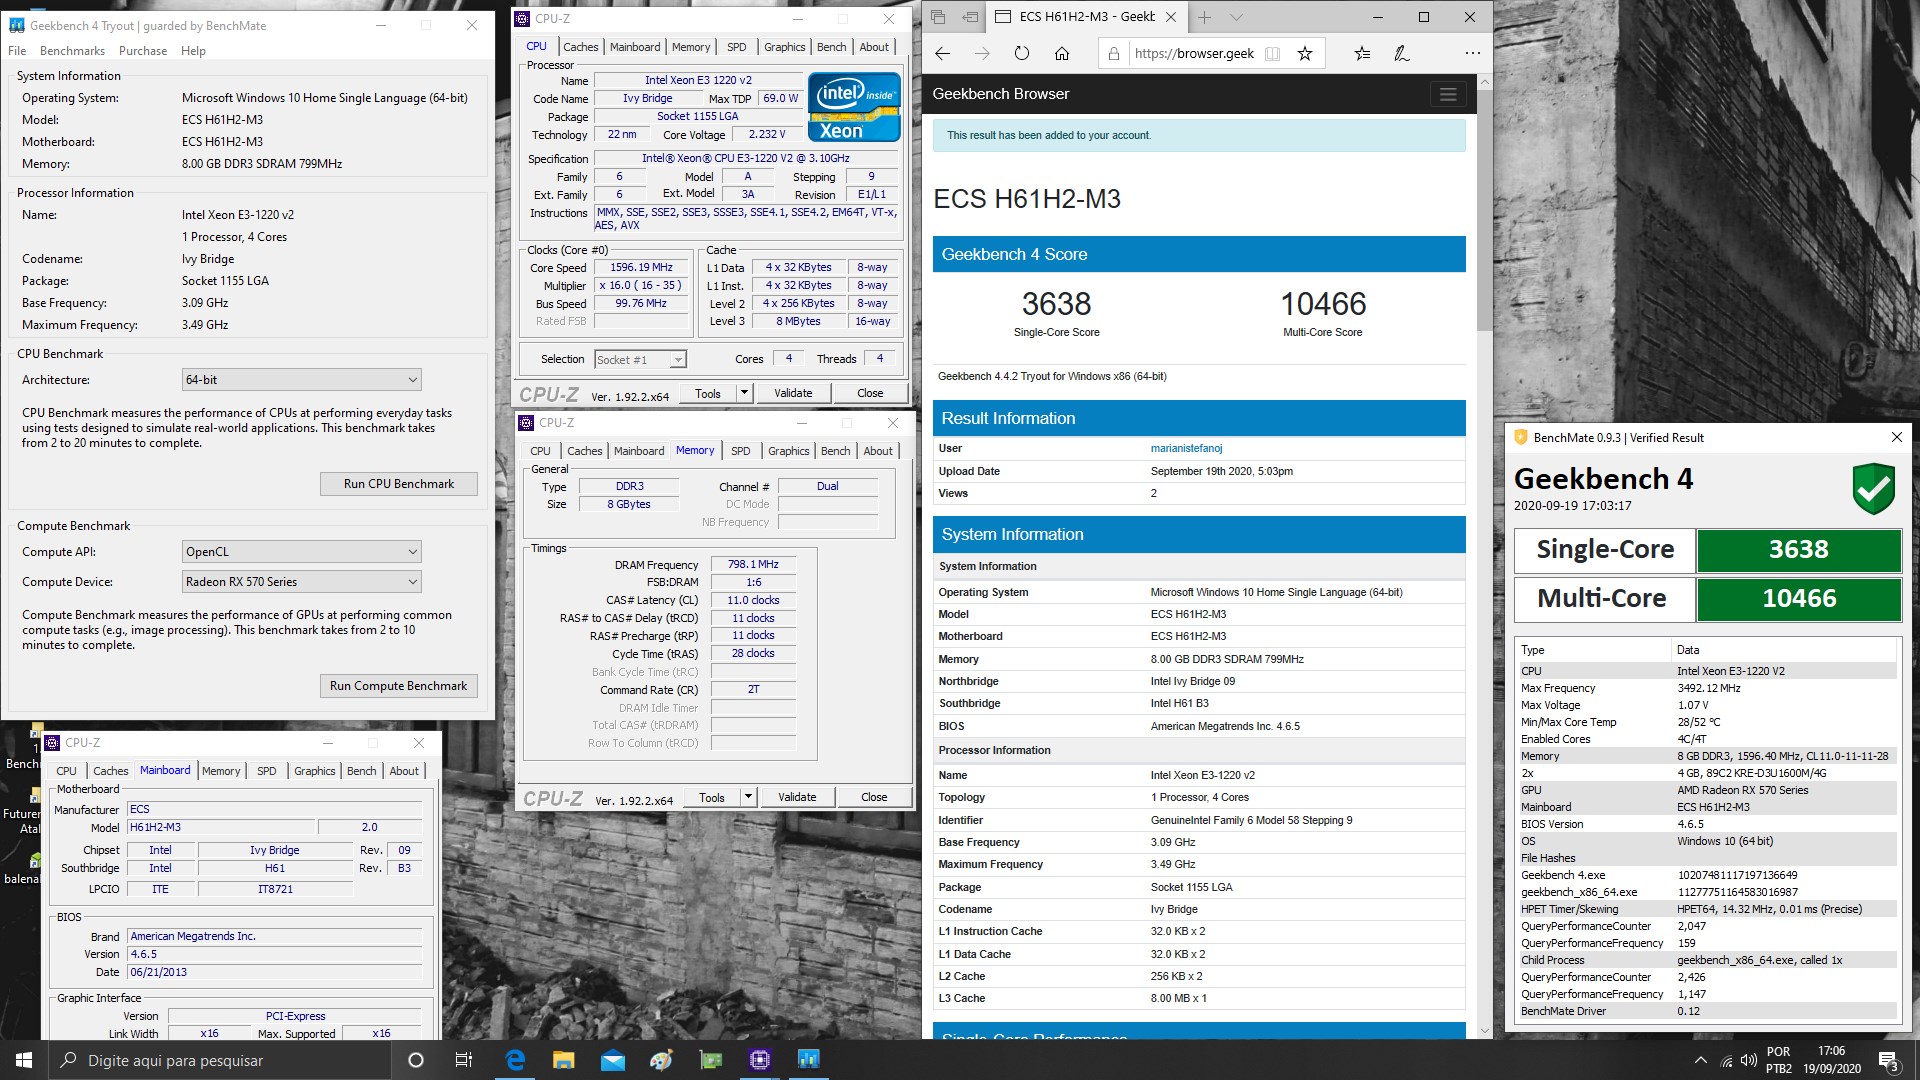
Task: Open the Benchmarks menu in Geekbench 4
Action: click(x=72, y=51)
